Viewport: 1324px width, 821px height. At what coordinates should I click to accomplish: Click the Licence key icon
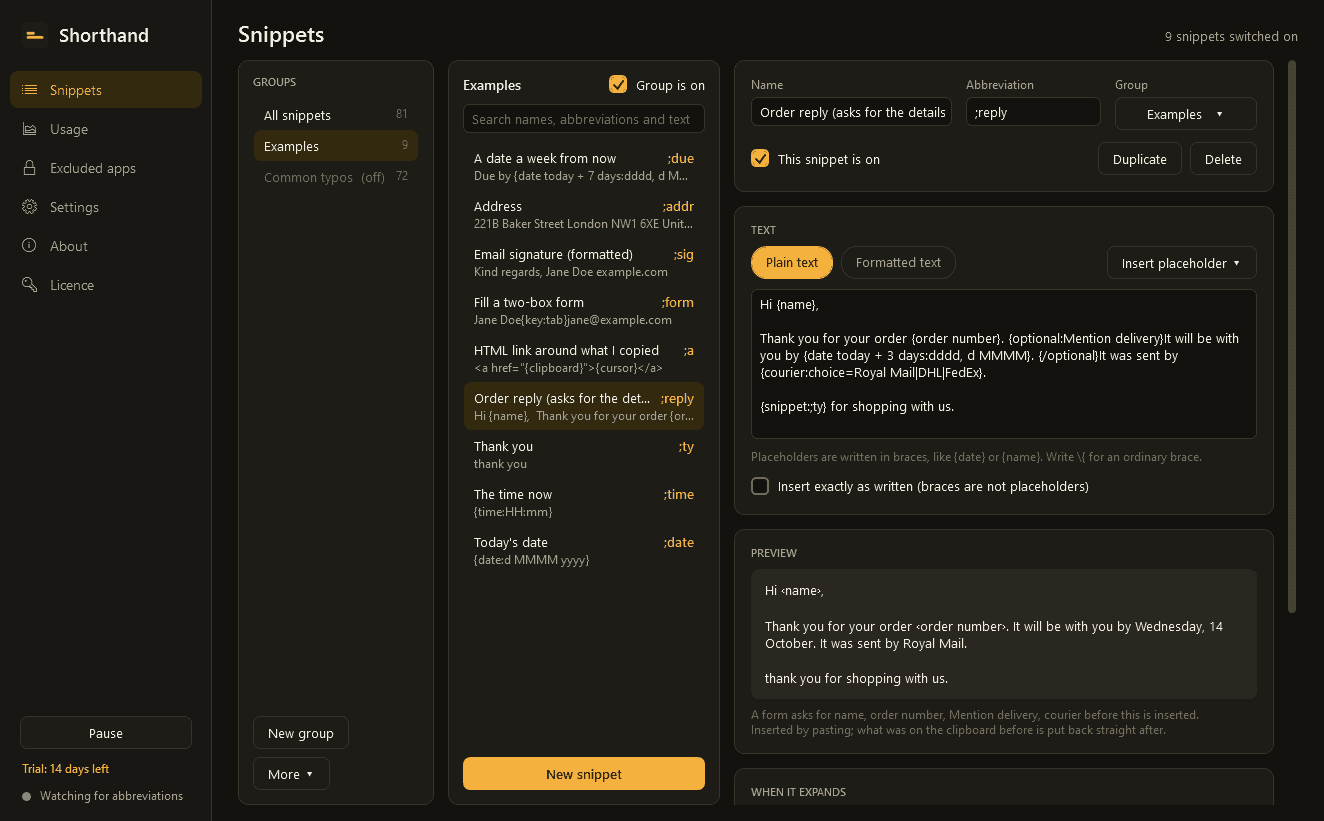tap(30, 285)
